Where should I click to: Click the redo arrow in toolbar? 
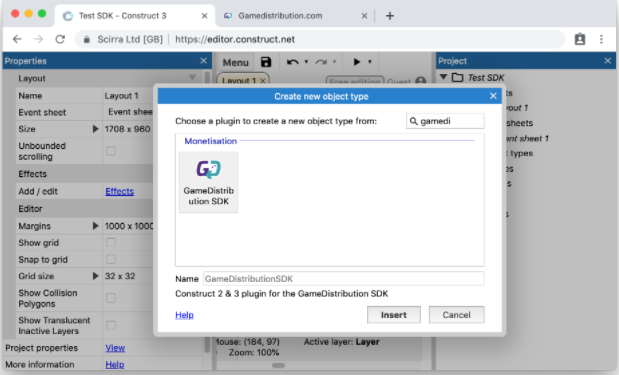(321, 62)
